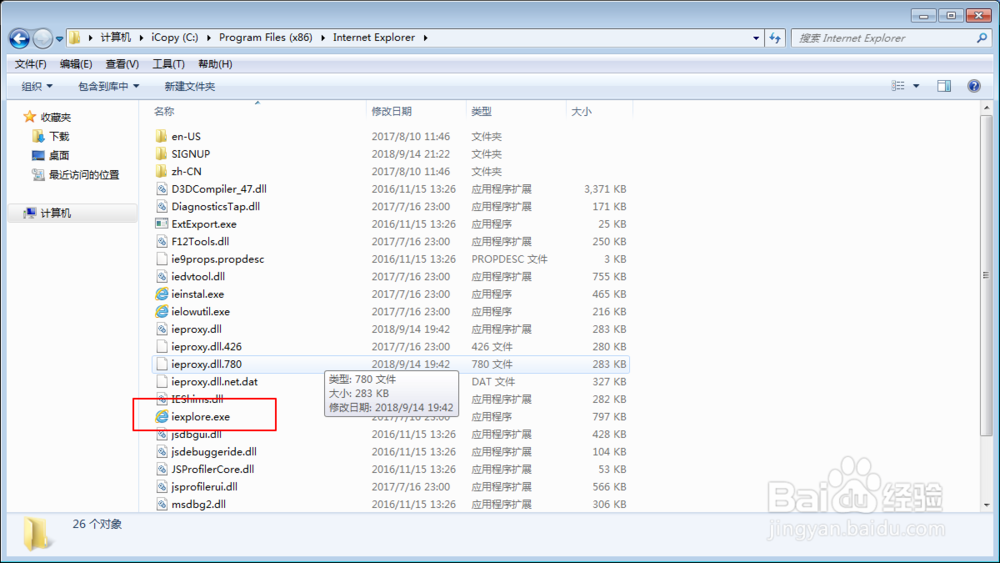
Task: Click PROPDESC 文件 type cell
Action: click(x=509, y=259)
